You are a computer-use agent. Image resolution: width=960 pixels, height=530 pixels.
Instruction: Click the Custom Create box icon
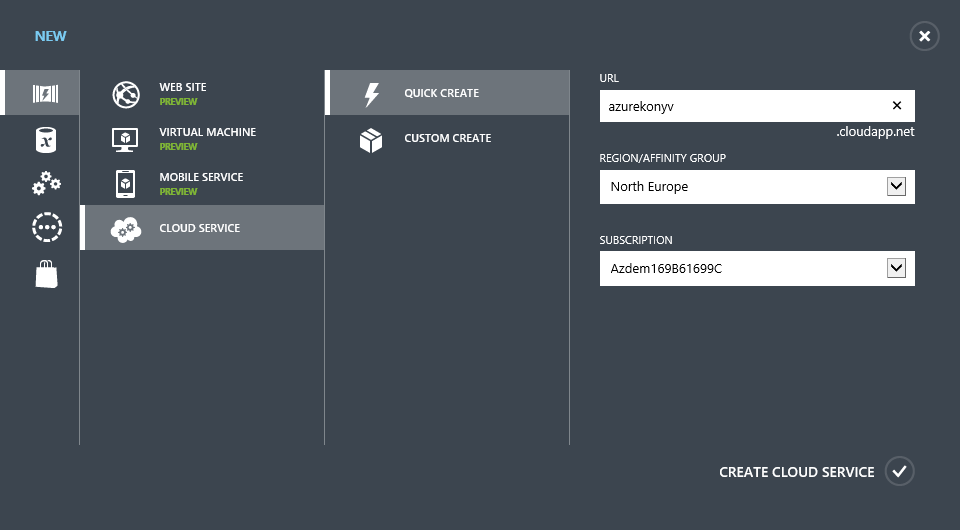coord(371,140)
